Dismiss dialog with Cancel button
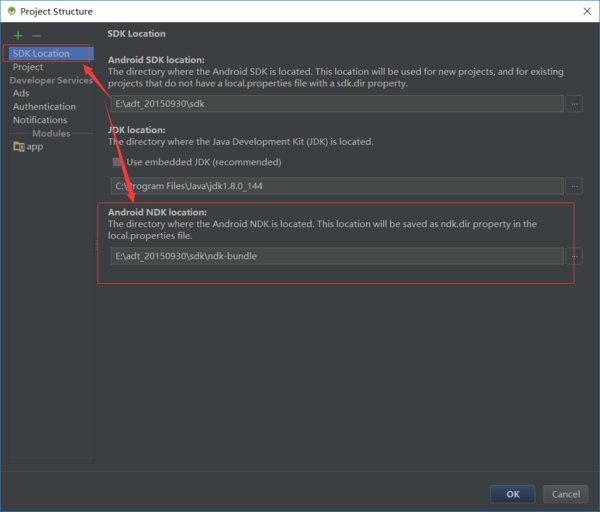 click(566, 494)
